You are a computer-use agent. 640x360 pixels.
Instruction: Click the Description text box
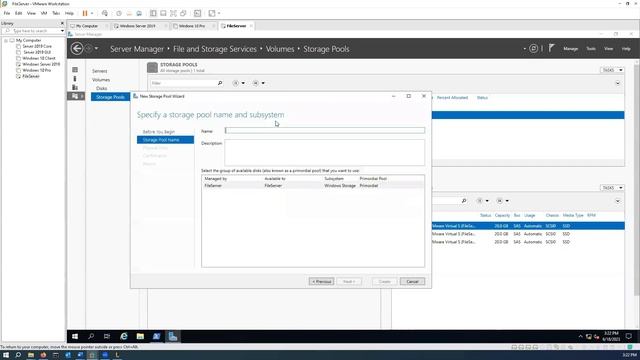coord(325,152)
